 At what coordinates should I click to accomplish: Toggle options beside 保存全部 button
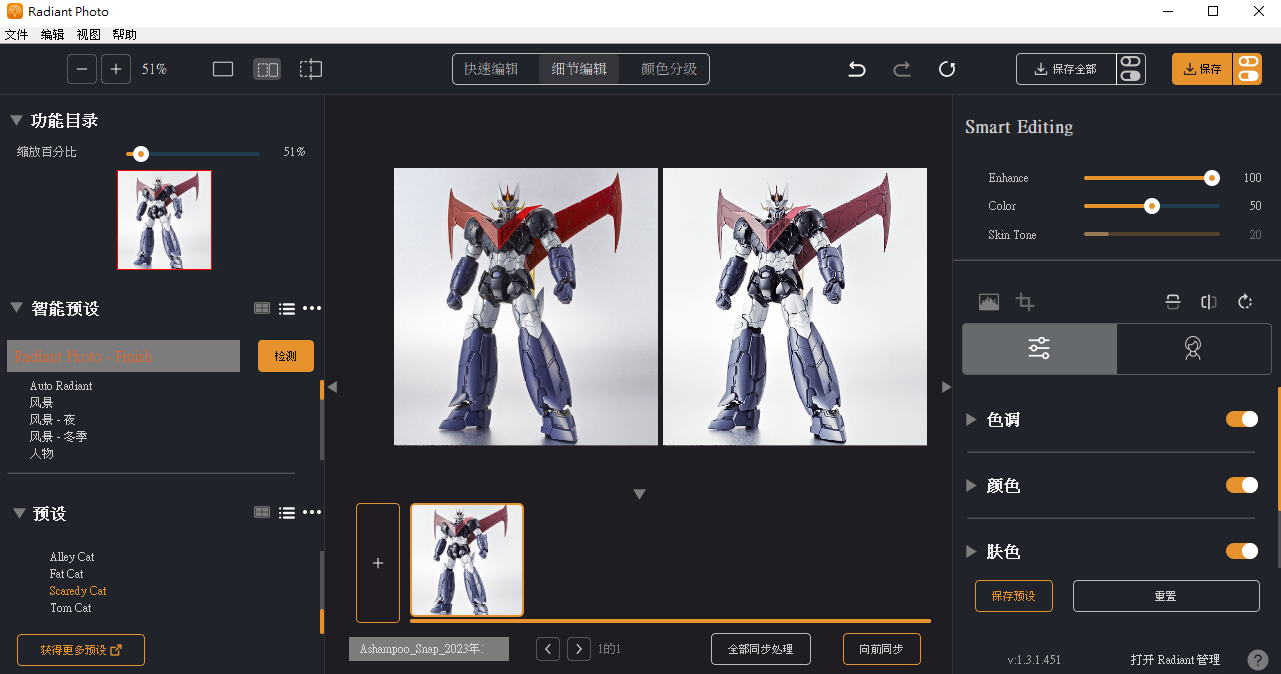click(x=1131, y=69)
